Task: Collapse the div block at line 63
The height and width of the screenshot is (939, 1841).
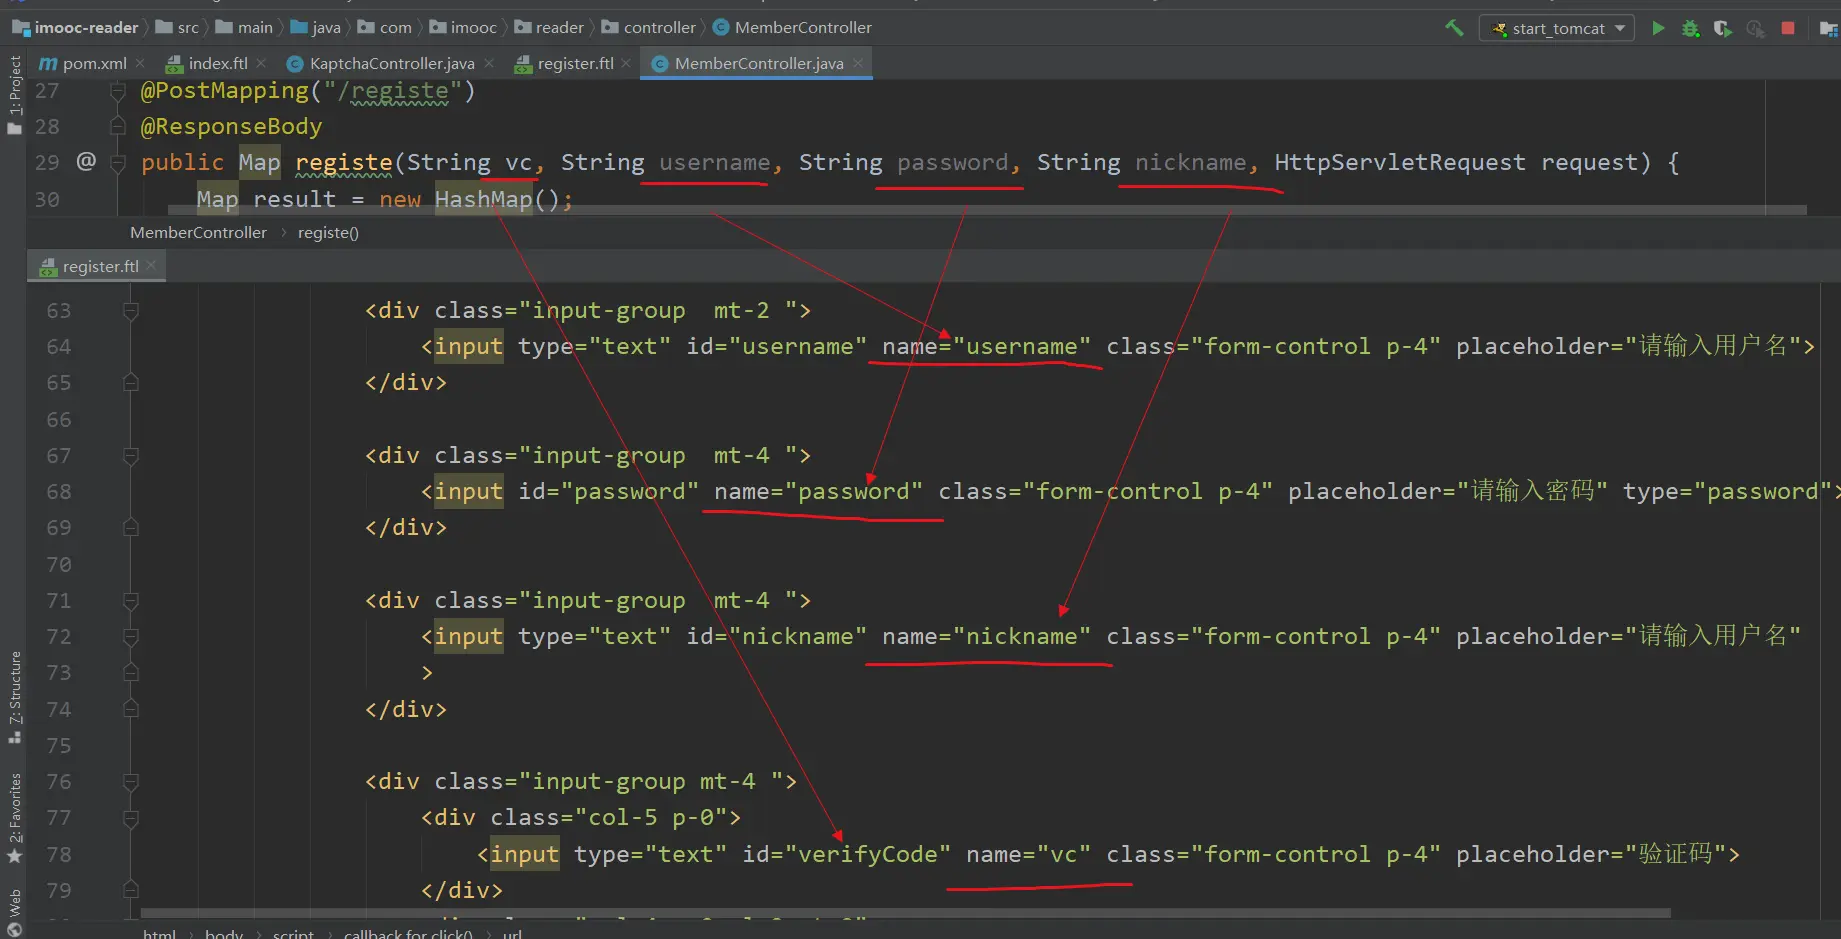Action: 130,311
